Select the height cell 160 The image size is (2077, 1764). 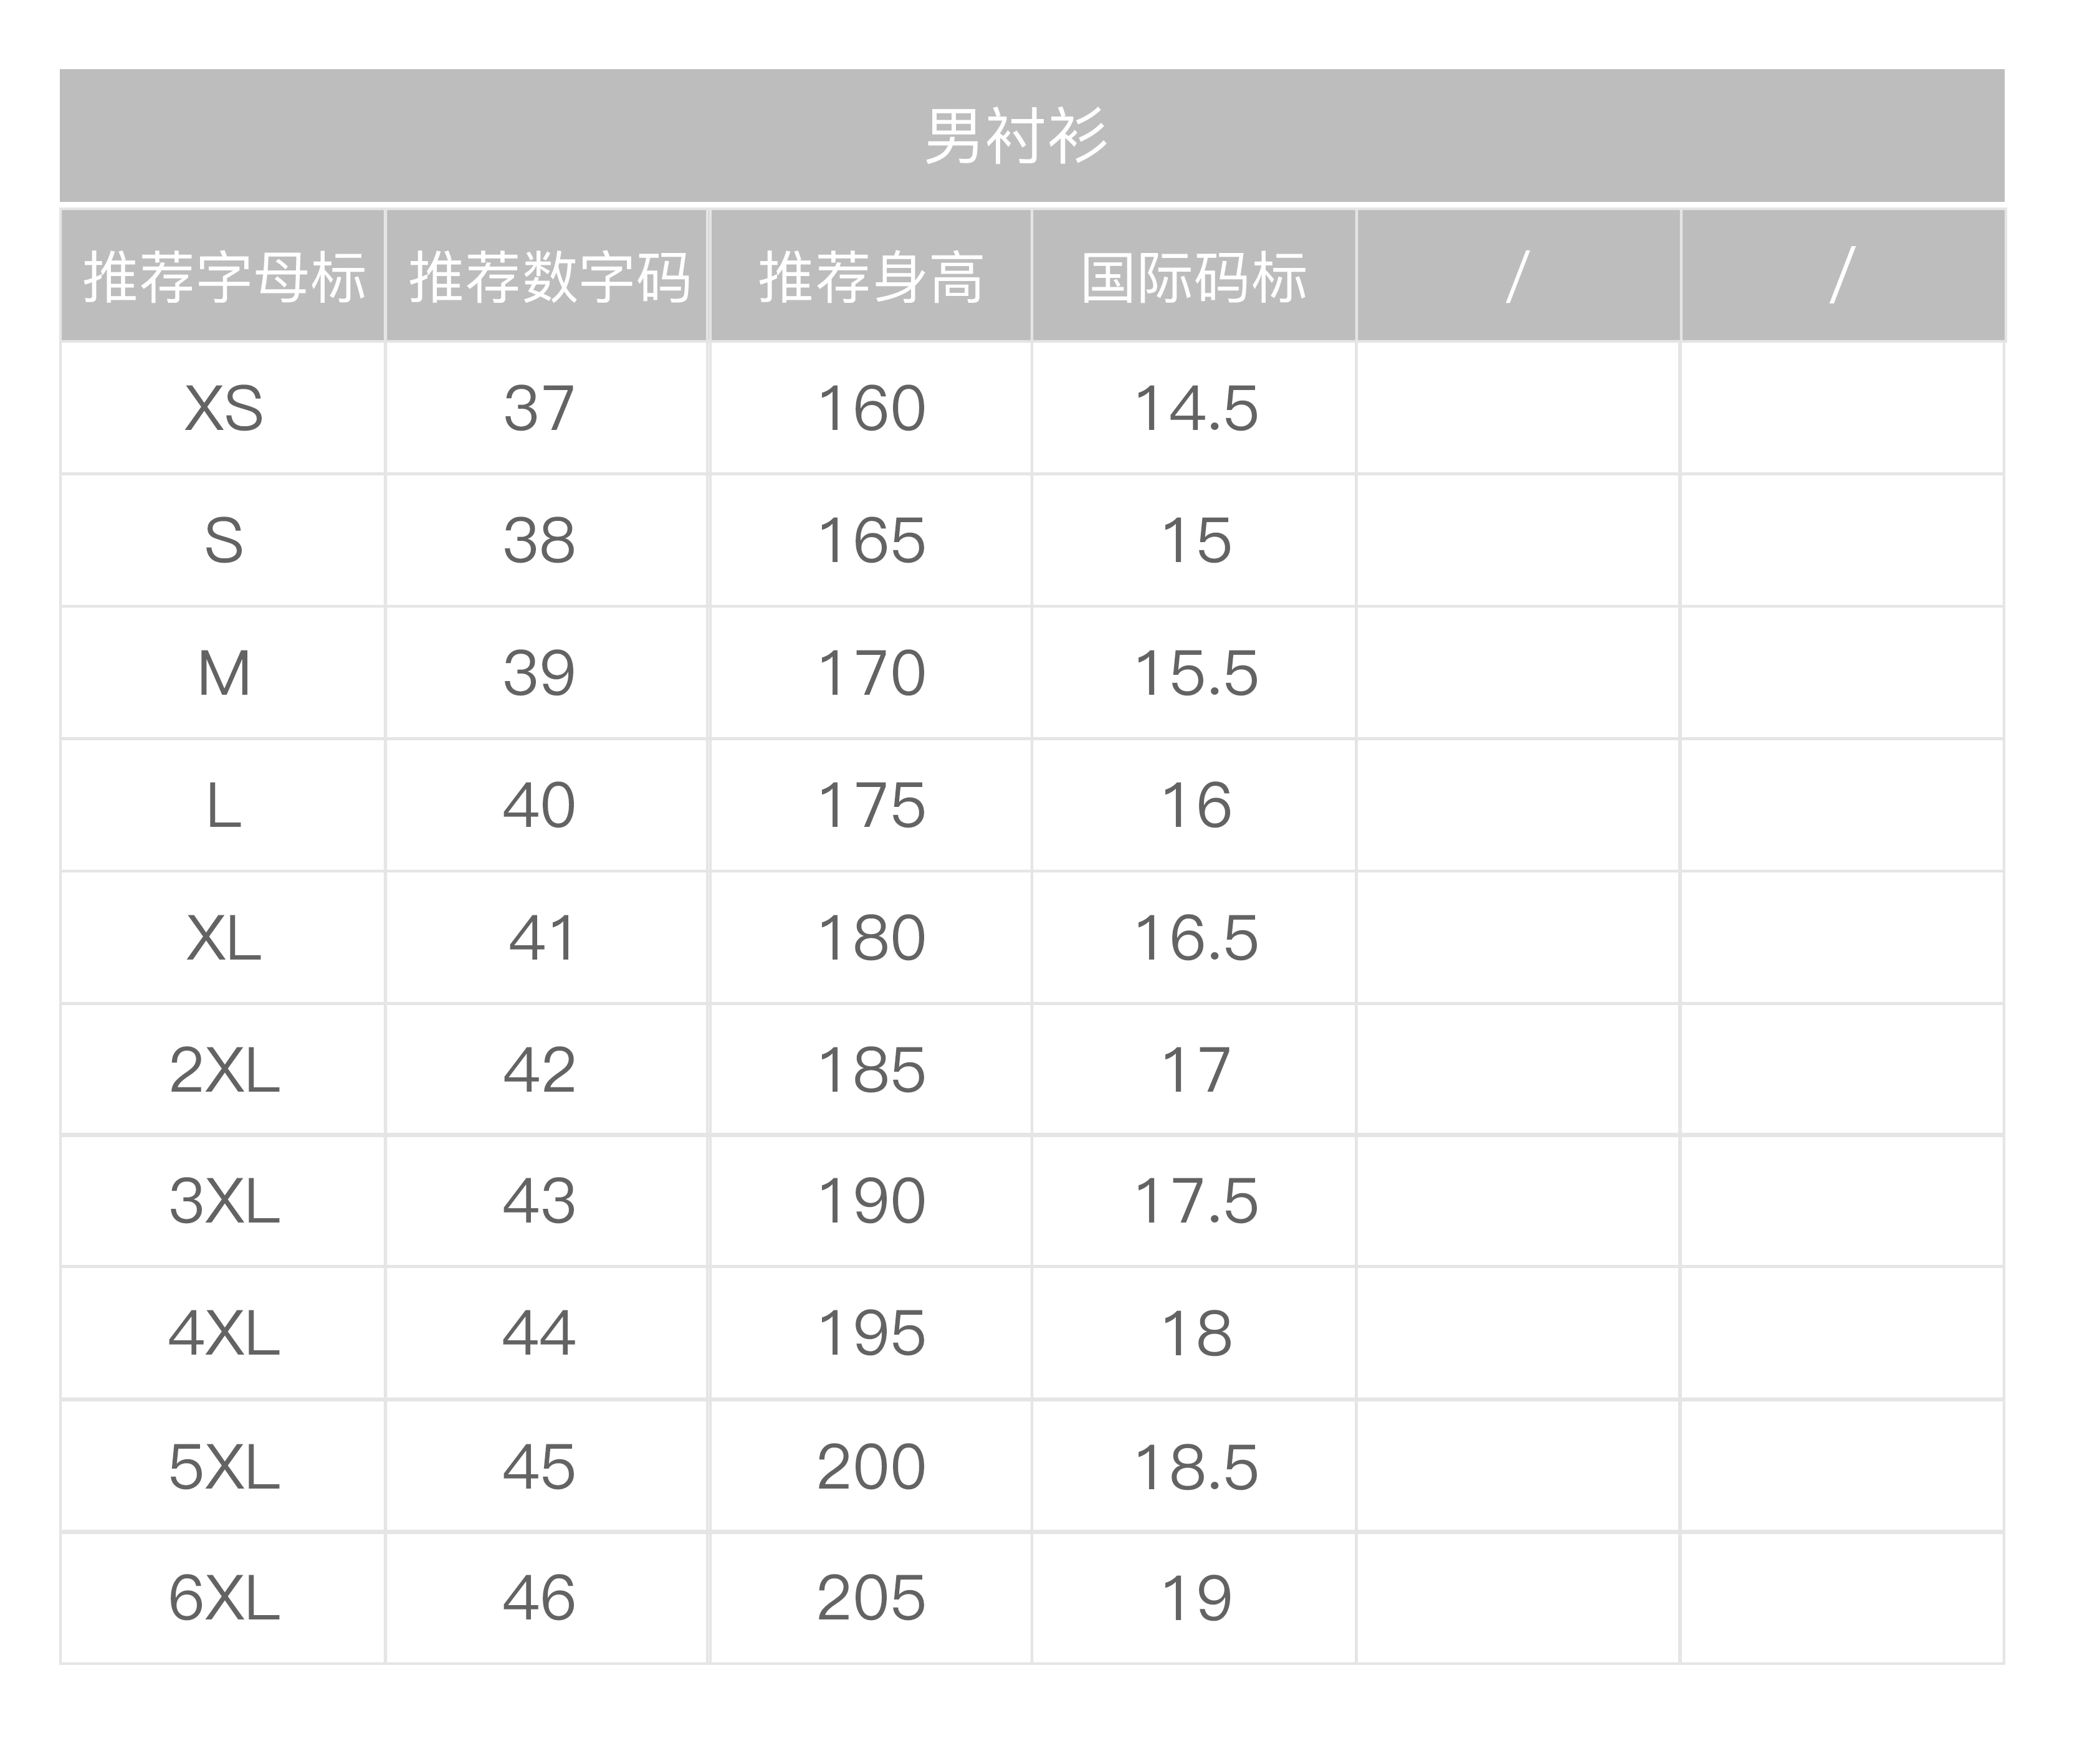click(870, 408)
